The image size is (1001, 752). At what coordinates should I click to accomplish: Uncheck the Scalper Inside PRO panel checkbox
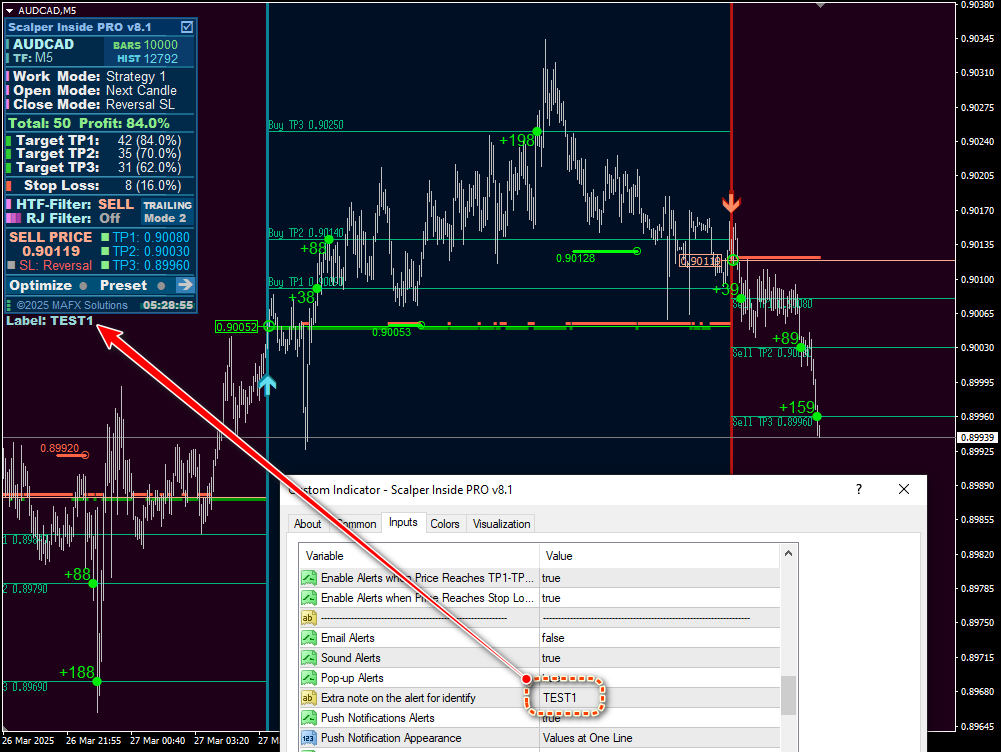(187, 27)
